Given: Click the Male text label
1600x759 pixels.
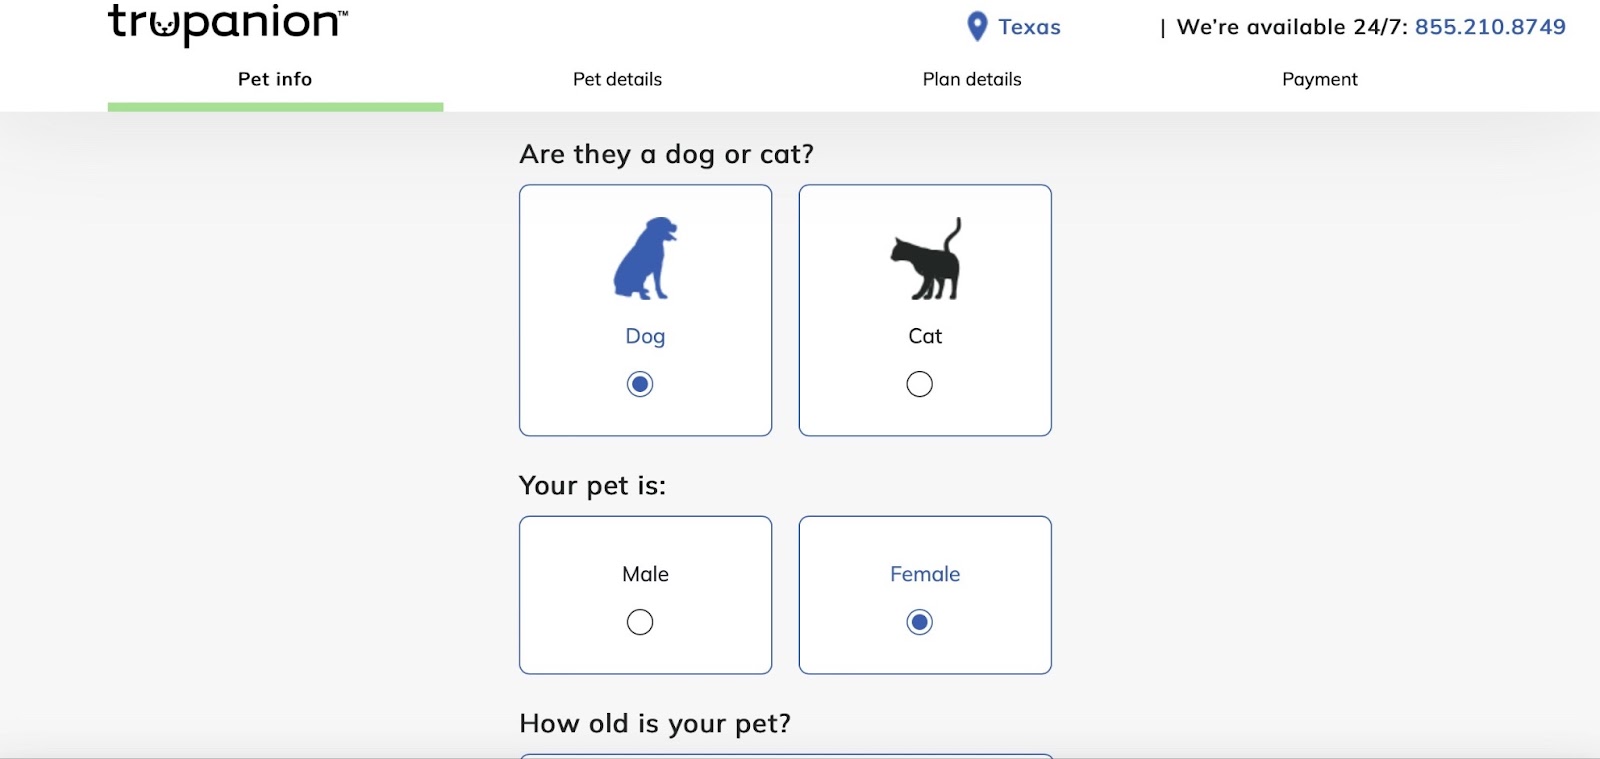Looking at the screenshot, I should coord(645,574).
